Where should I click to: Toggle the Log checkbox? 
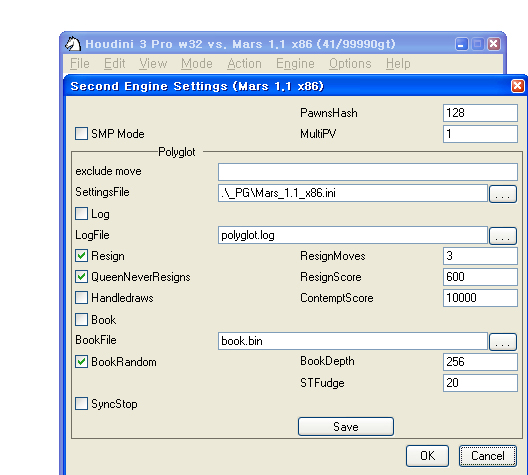pyautogui.click(x=81, y=214)
